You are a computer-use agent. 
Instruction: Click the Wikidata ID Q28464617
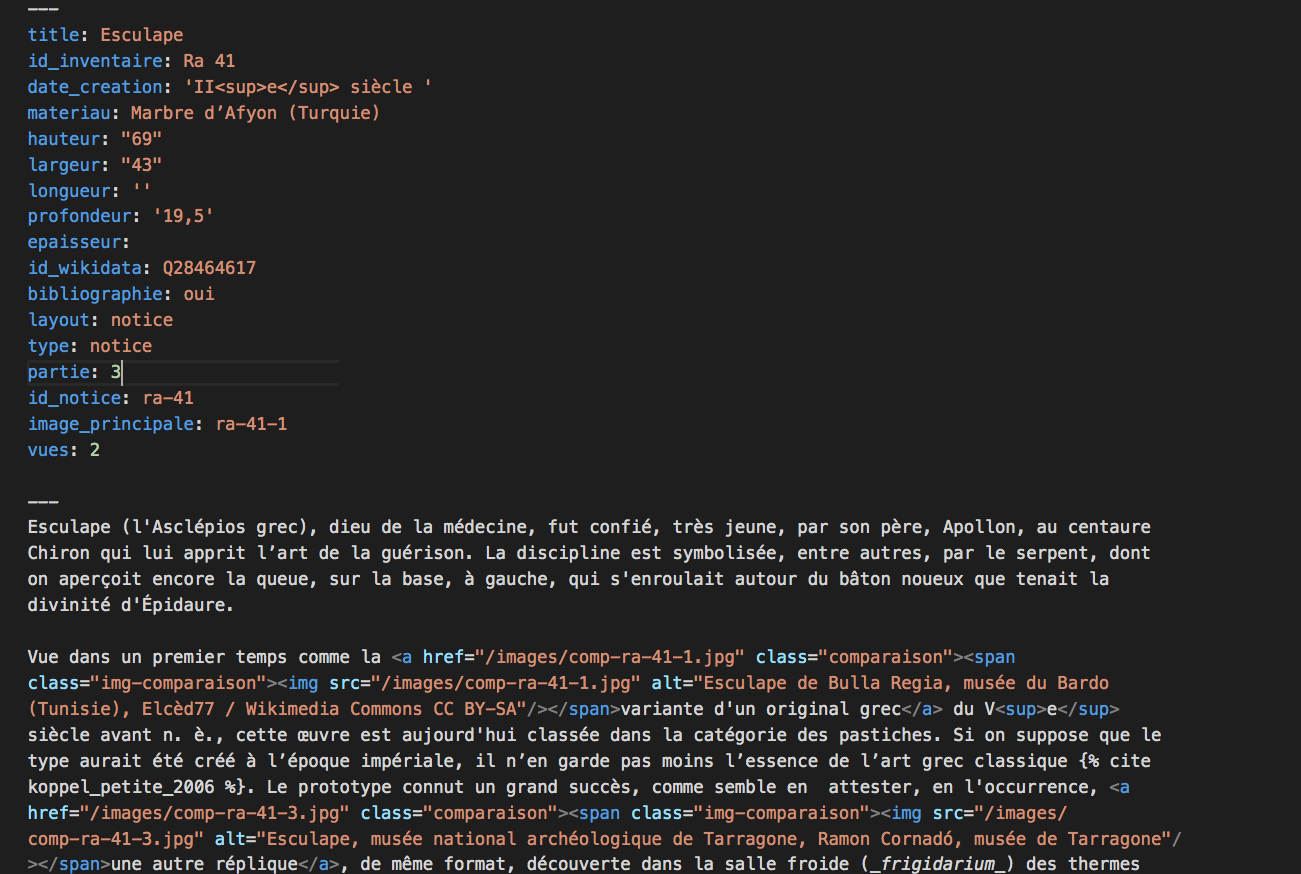point(209,268)
